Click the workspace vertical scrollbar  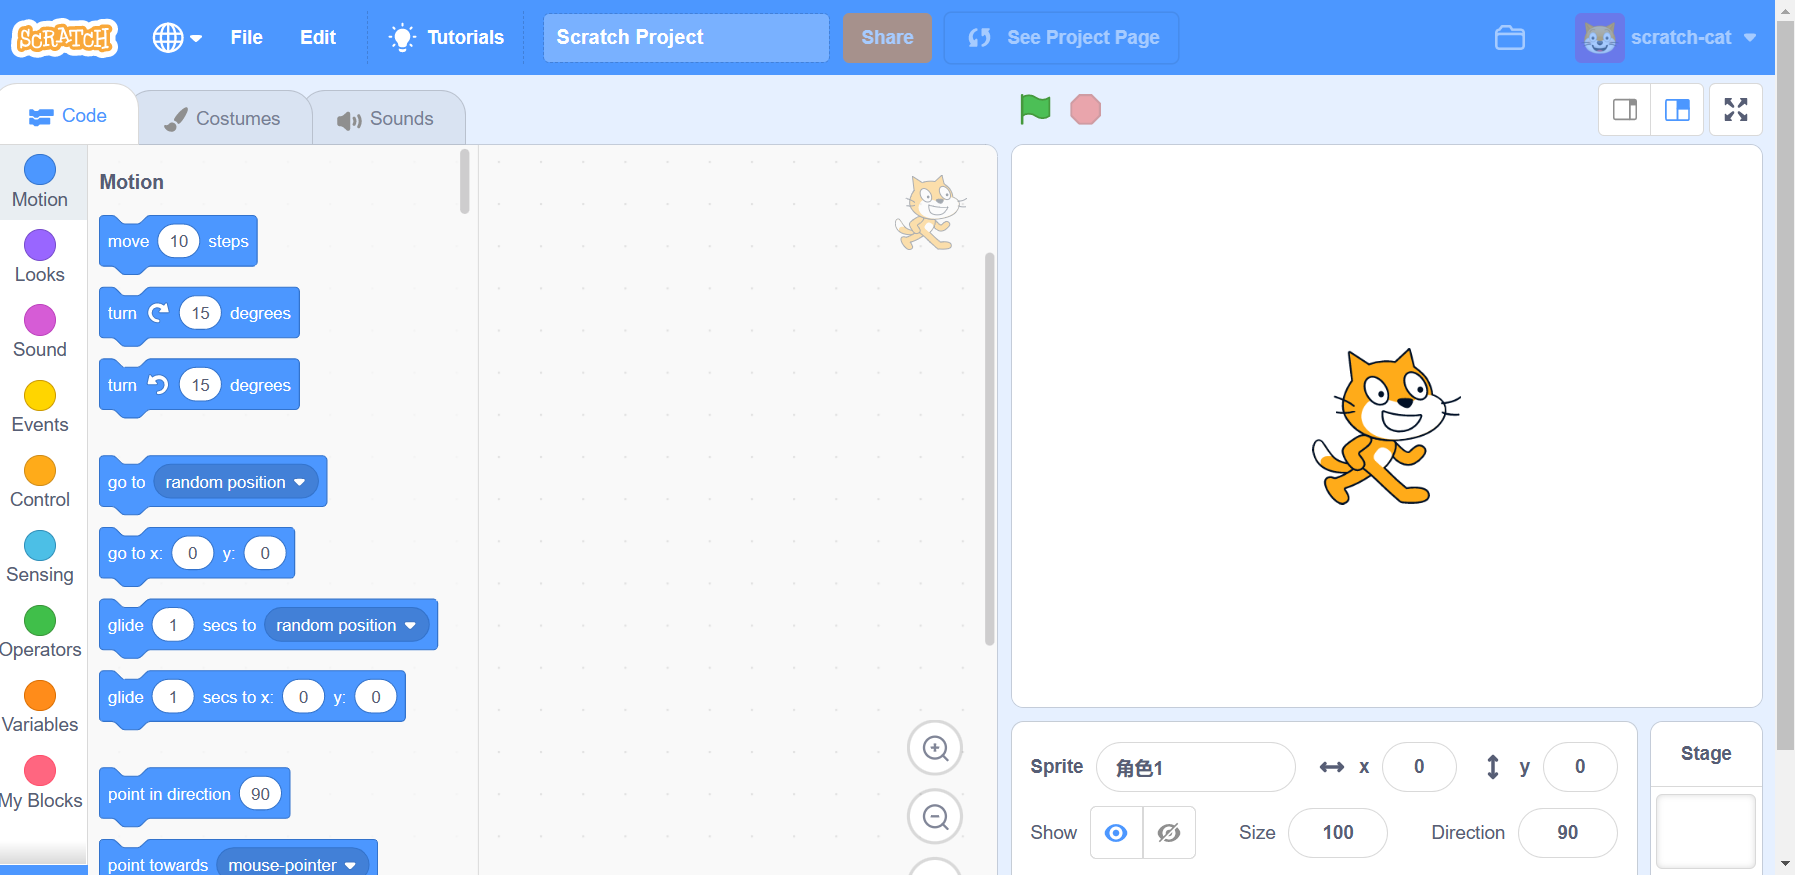pyautogui.click(x=990, y=449)
